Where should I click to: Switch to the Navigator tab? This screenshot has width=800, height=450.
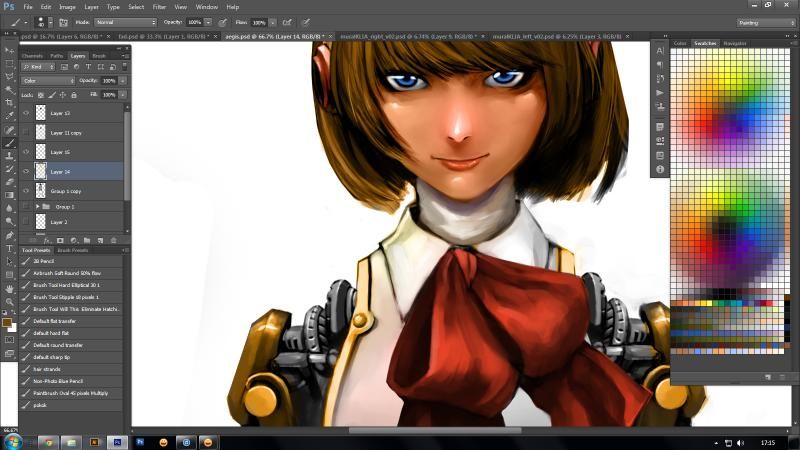[x=735, y=43]
